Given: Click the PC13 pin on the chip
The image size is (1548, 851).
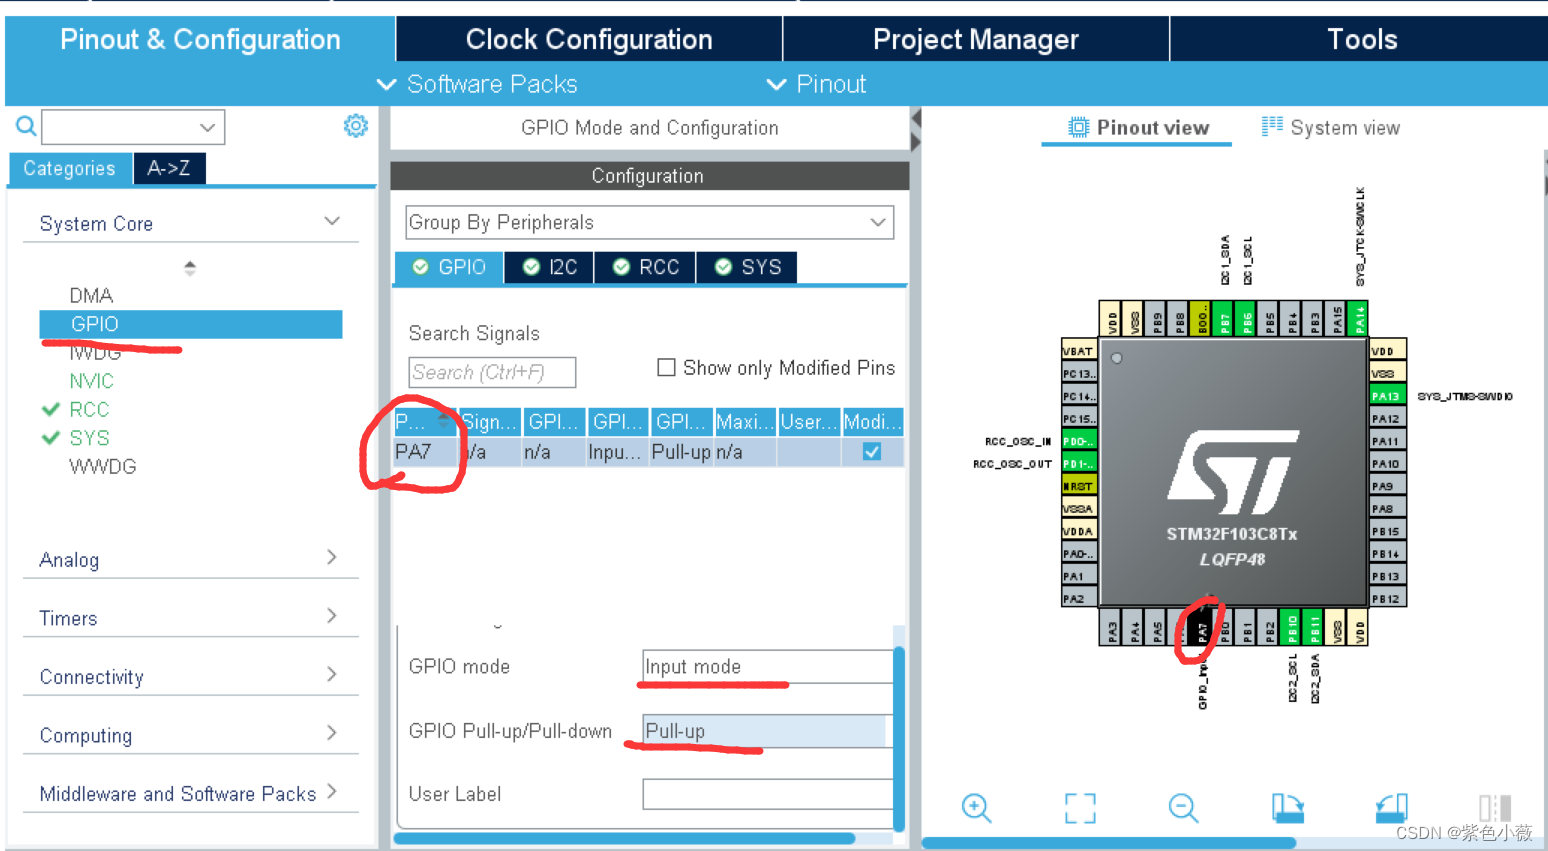Looking at the screenshot, I should point(1079,374).
